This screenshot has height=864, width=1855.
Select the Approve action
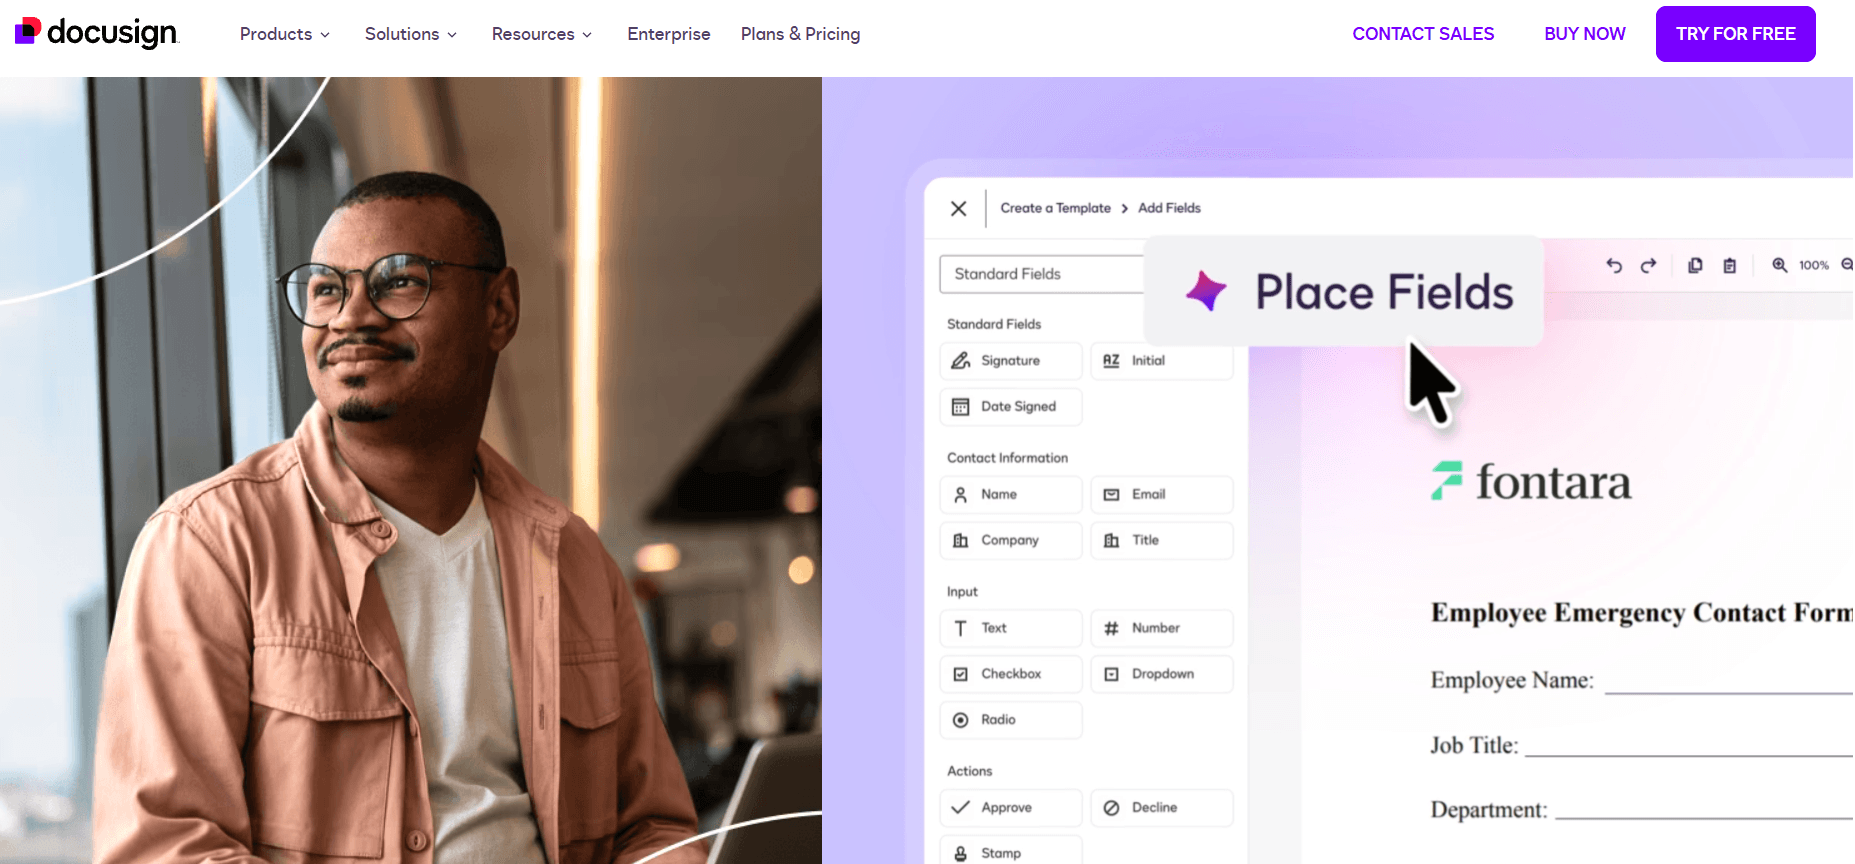[x=1011, y=808]
